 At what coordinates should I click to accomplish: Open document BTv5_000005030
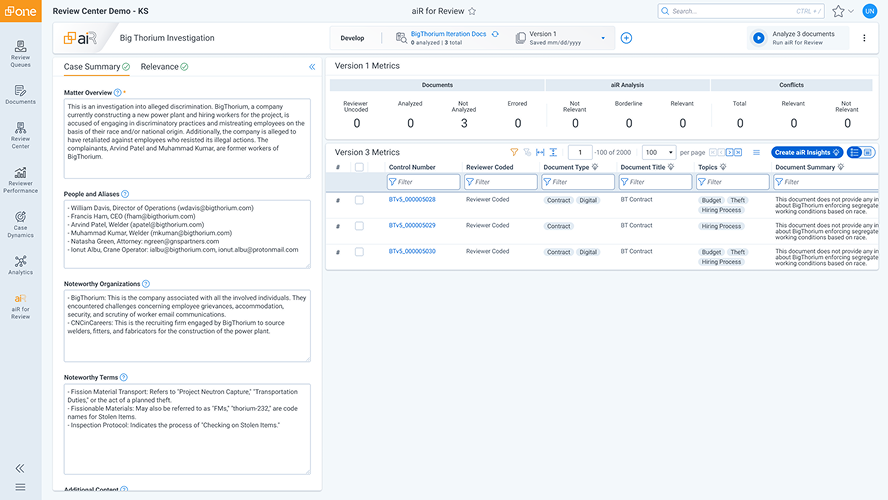point(412,251)
